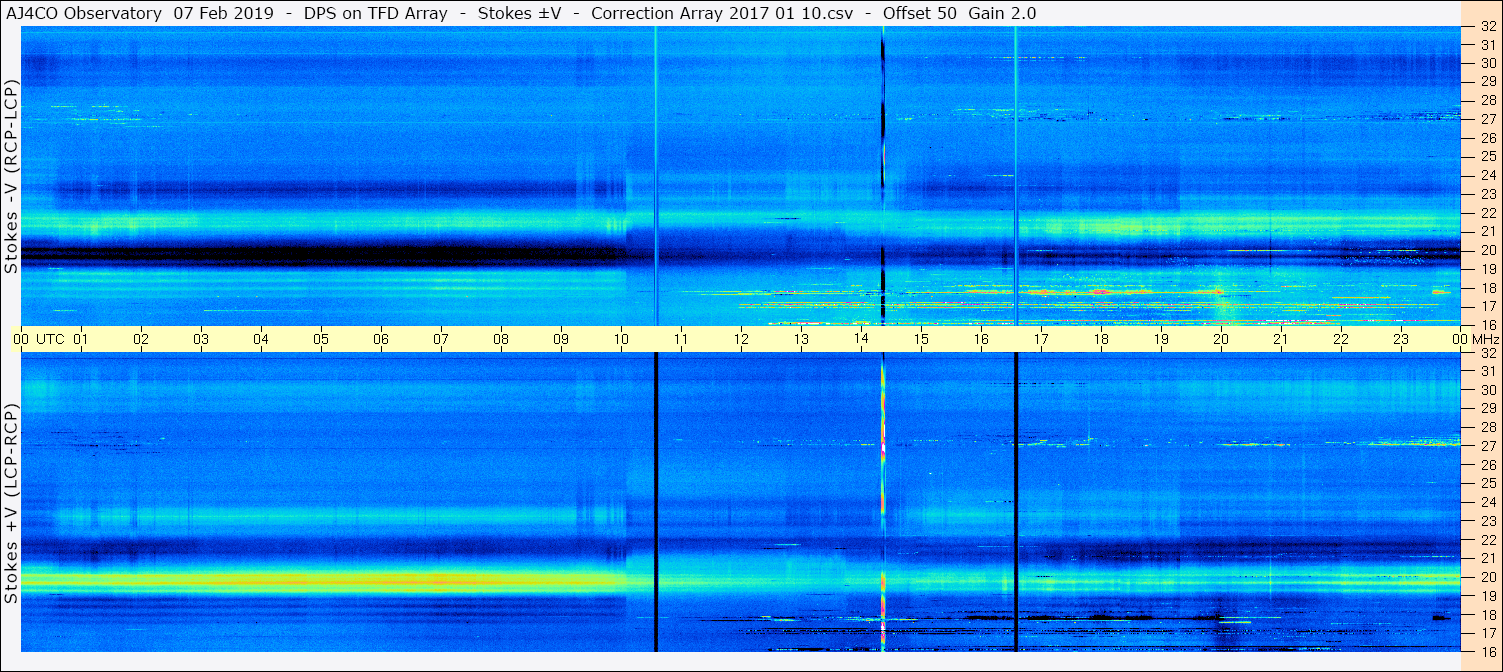Screen dimensions: 1503x672
Task: Select hour "22" on the time axis
Action: pos(1341,339)
